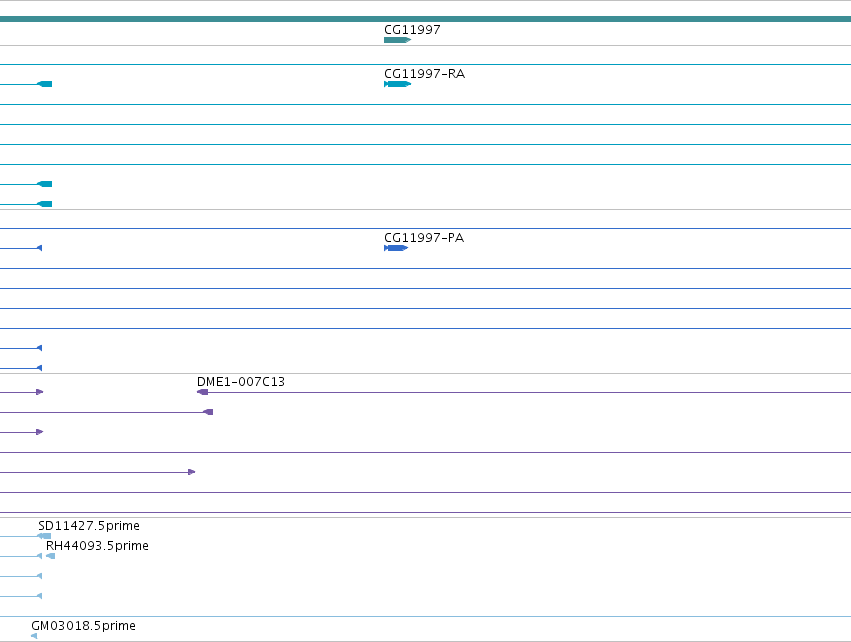Click the CG11997-RA transcript label
This screenshot has width=851, height=642.
click(x=424, y=74)
